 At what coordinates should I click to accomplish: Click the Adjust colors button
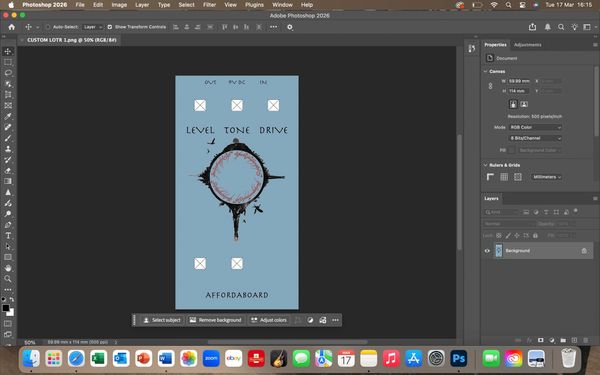coord(269,320)
